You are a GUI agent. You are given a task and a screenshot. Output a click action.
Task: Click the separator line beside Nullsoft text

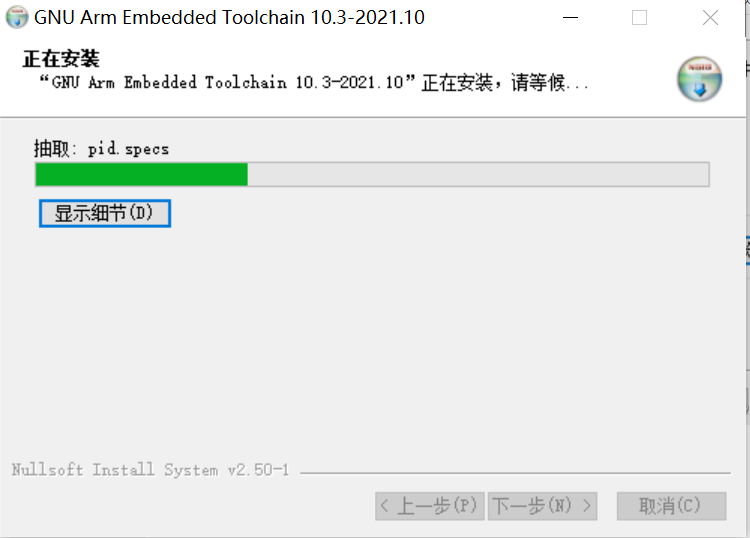click(x=516, y=473)
